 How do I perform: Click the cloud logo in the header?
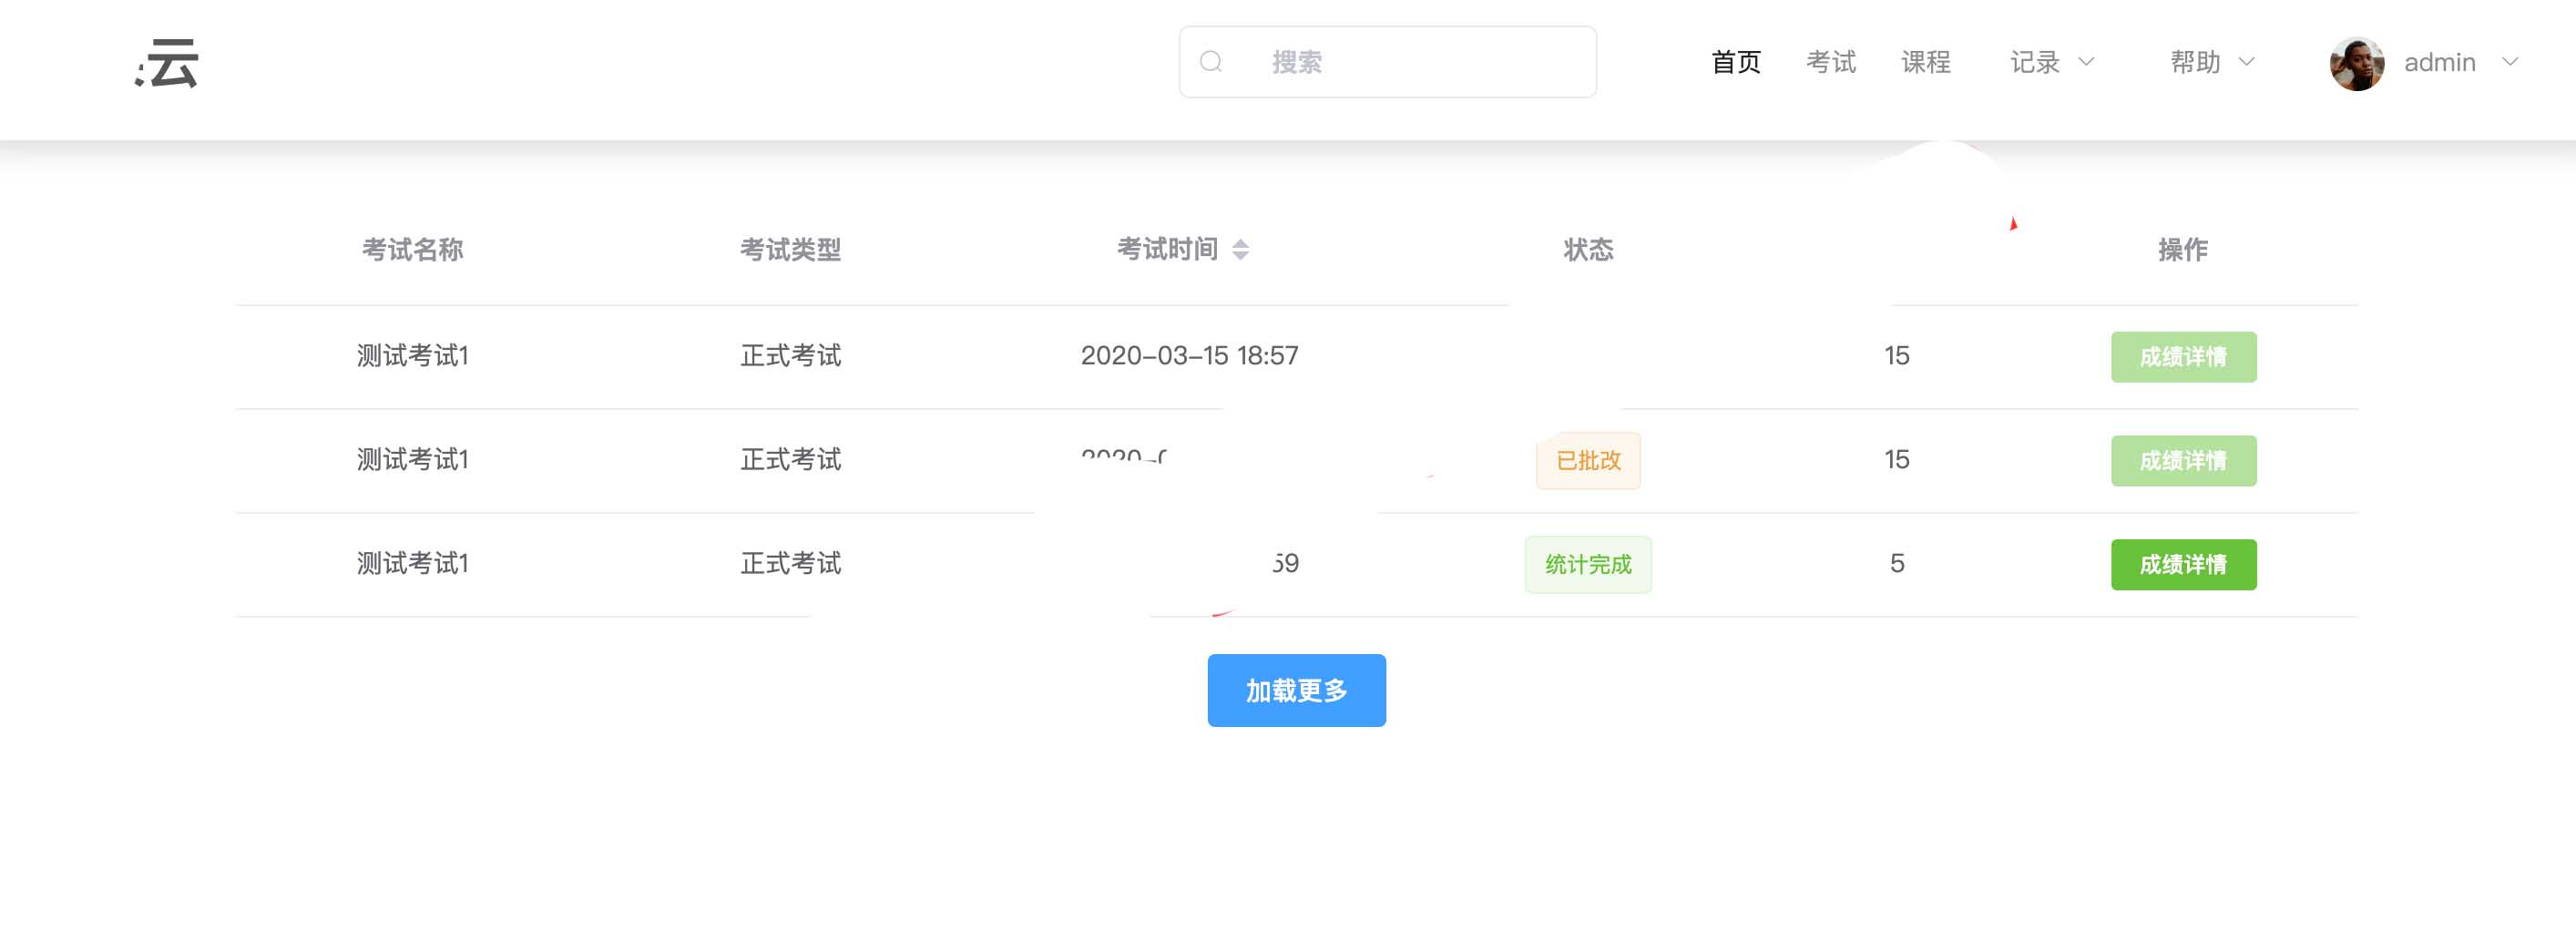coord(168,64)
